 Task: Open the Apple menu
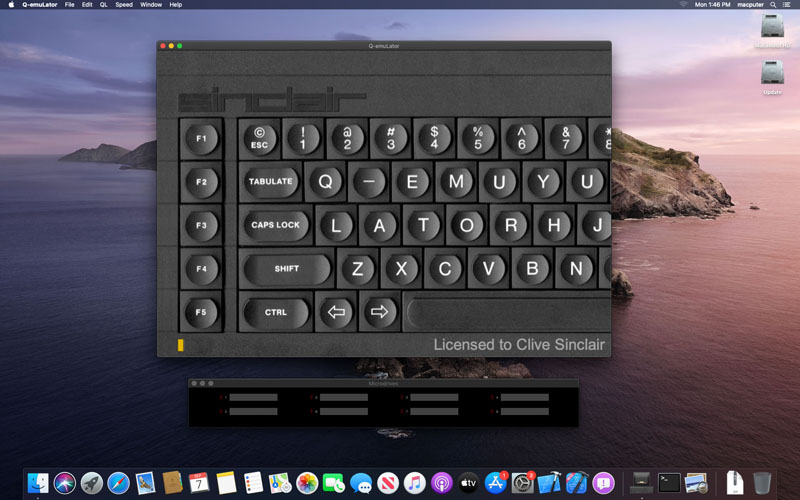point(11,5)
